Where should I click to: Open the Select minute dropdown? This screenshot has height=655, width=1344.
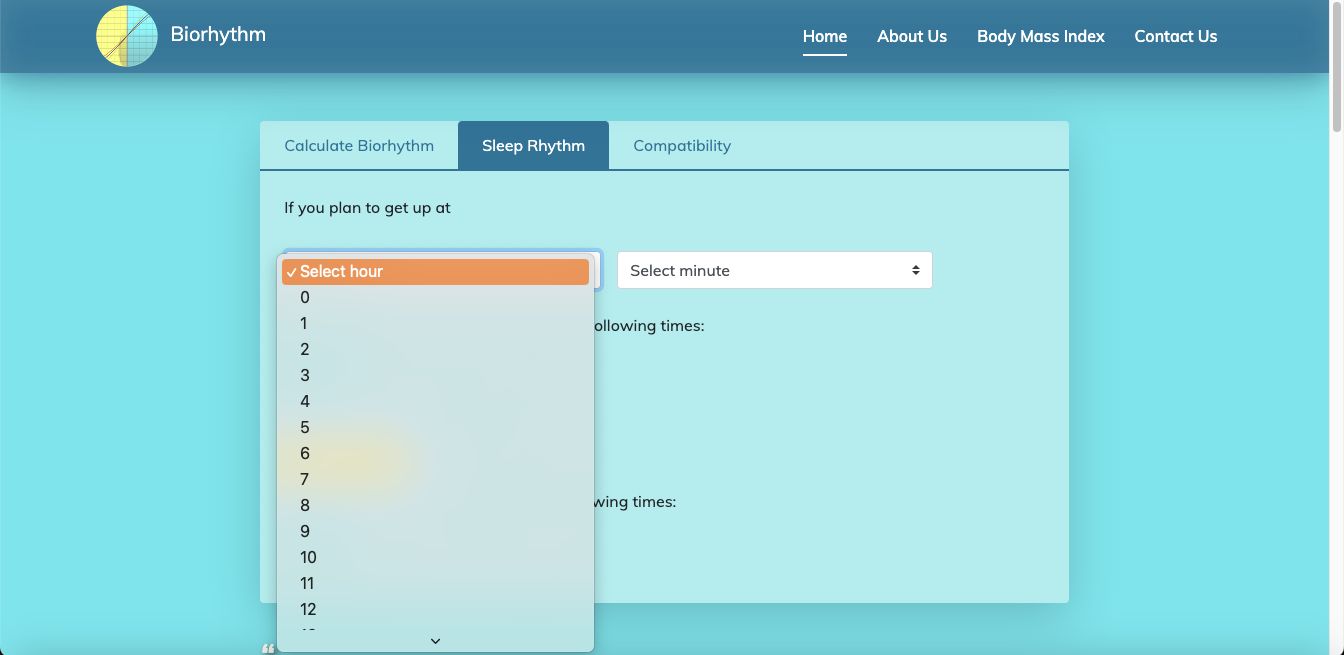(x=774, y=271)
